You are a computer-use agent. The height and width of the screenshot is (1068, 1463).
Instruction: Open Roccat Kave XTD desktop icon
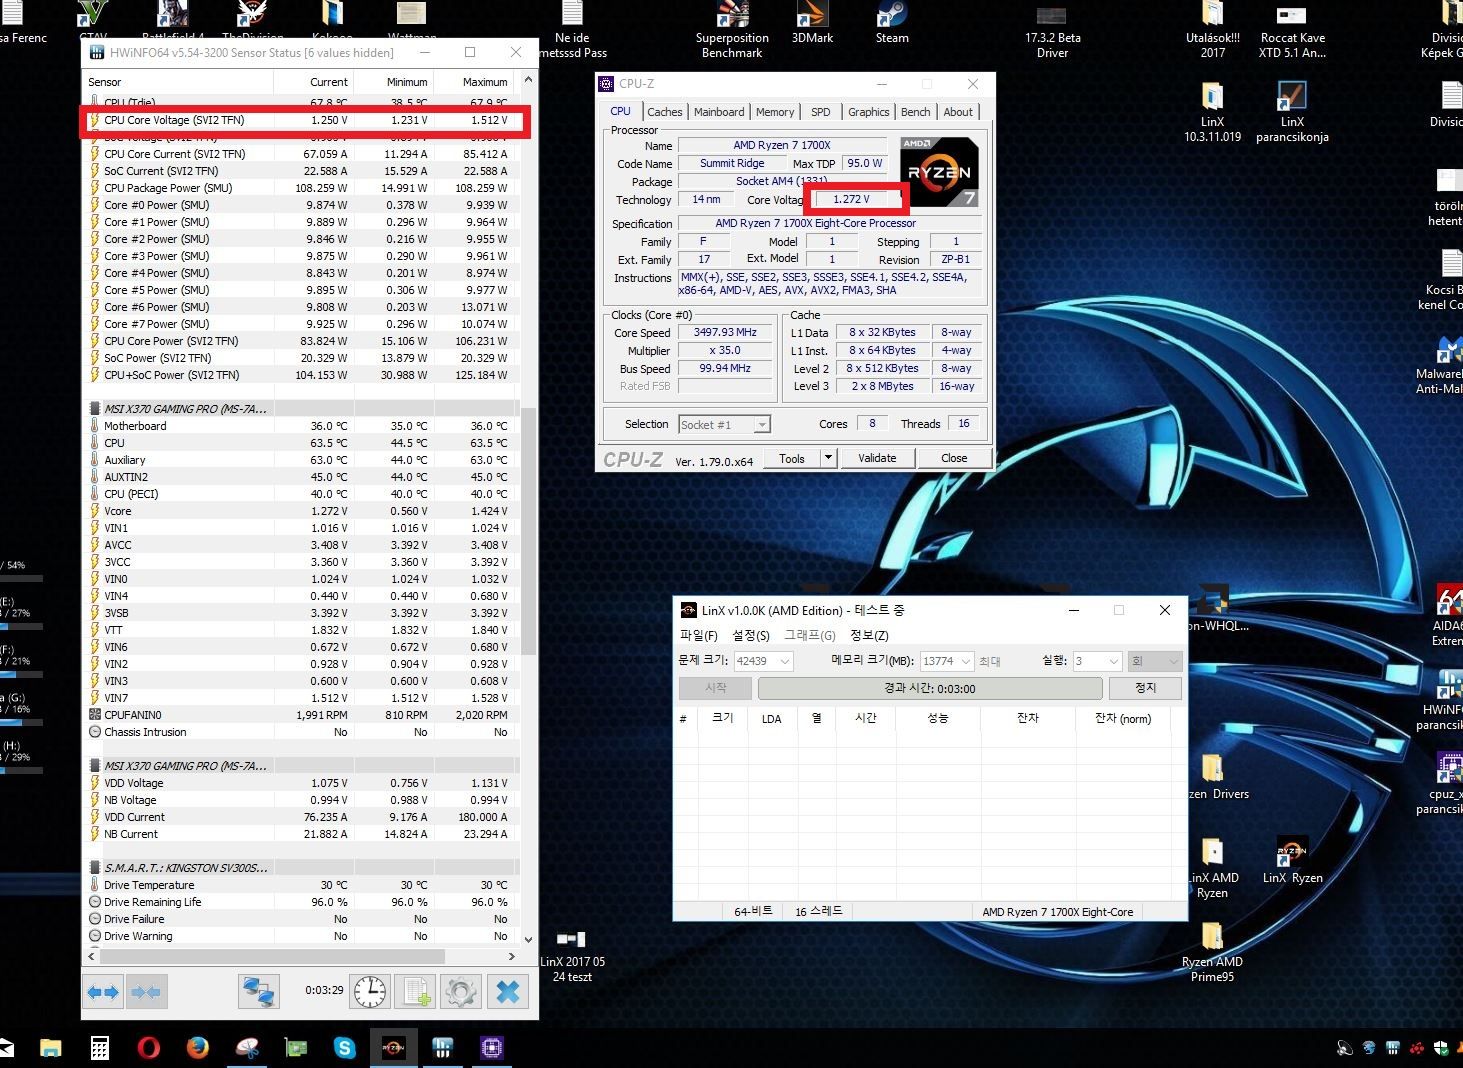1292,31
